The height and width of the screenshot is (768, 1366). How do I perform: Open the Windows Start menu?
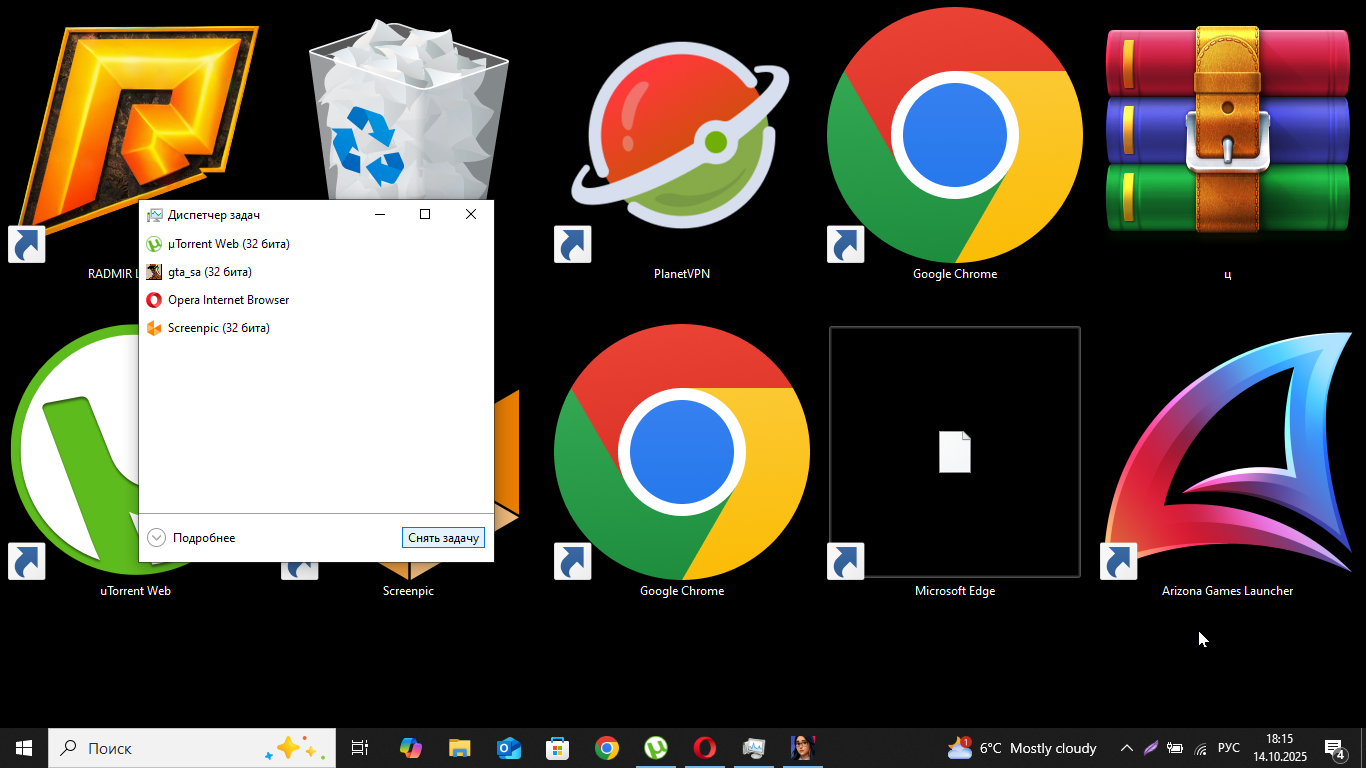24,748
